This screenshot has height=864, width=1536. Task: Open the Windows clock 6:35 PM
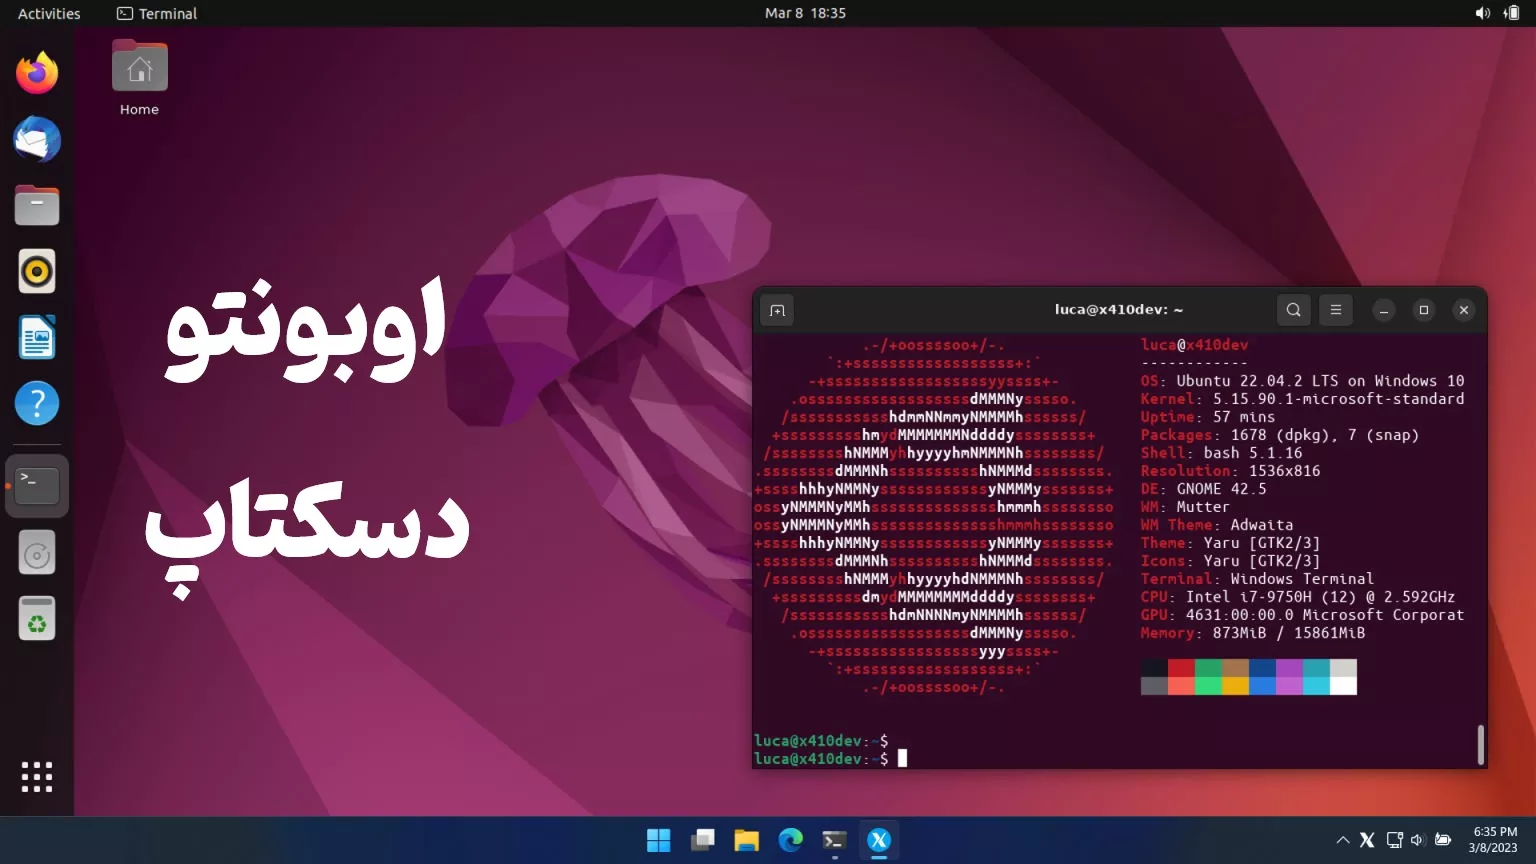point(1494,840)
